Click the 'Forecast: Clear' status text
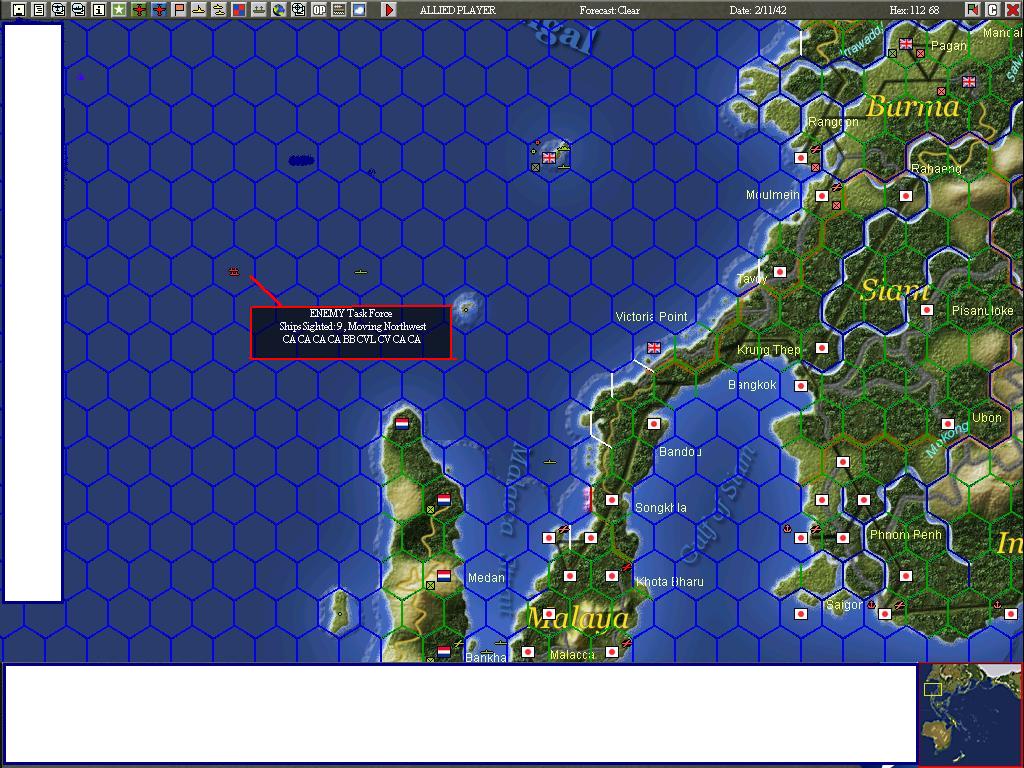 click(x=609, y=10)
